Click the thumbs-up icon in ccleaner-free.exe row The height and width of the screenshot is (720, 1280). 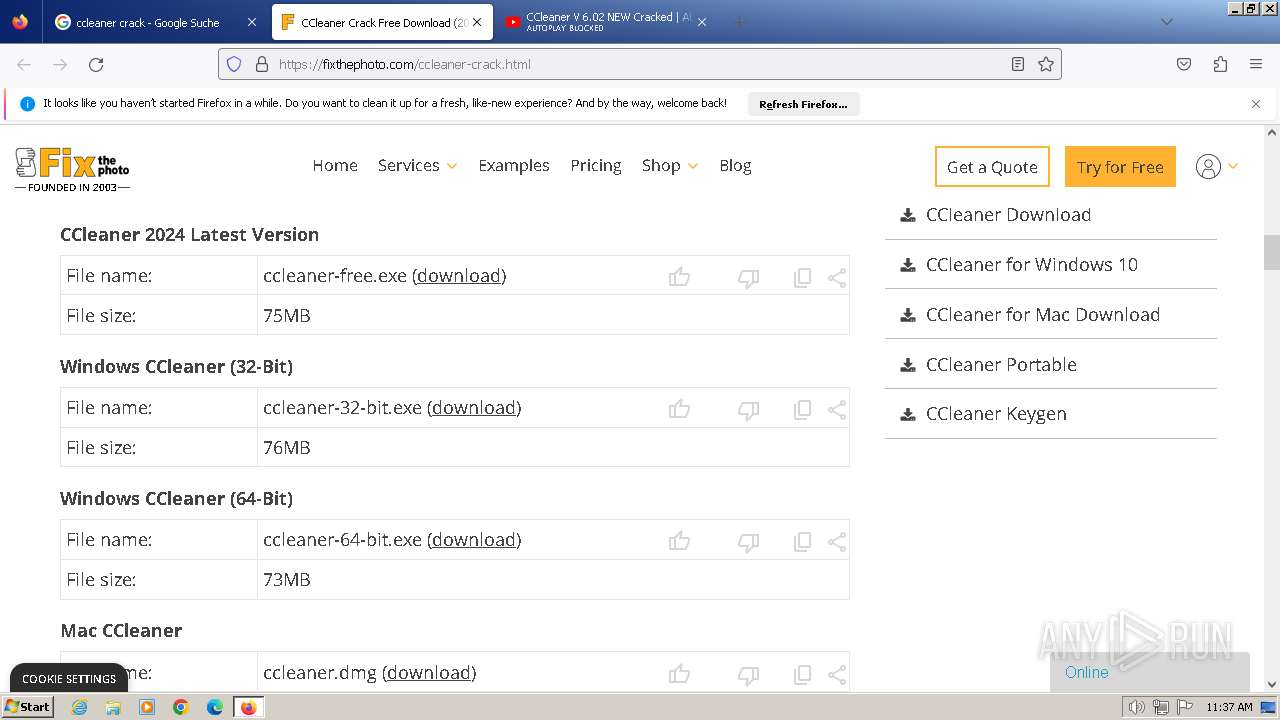click(x=680, y=277)
